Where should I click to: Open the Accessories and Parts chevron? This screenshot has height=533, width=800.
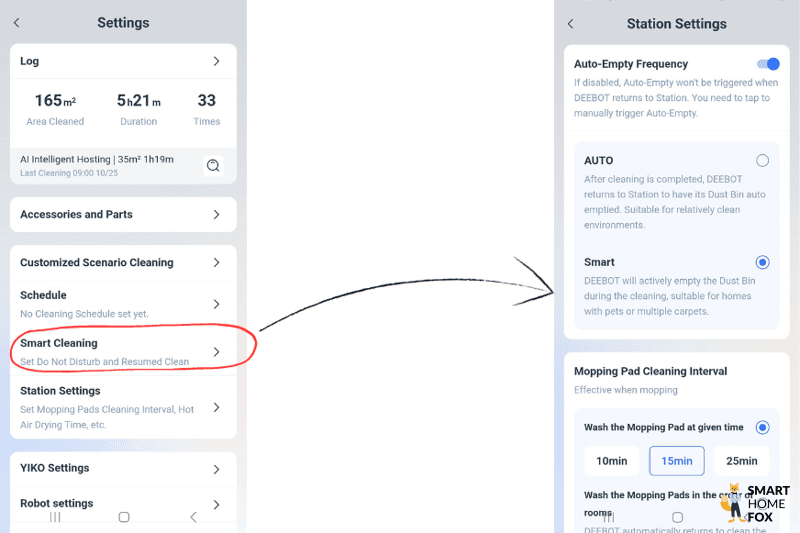click(216, 215)
